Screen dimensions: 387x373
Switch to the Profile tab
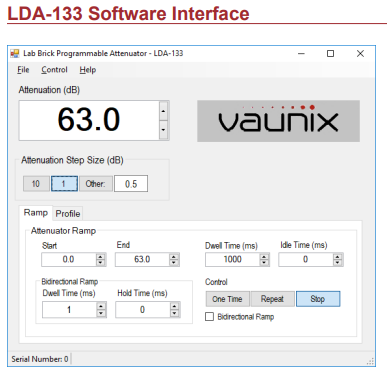(68, 214)
